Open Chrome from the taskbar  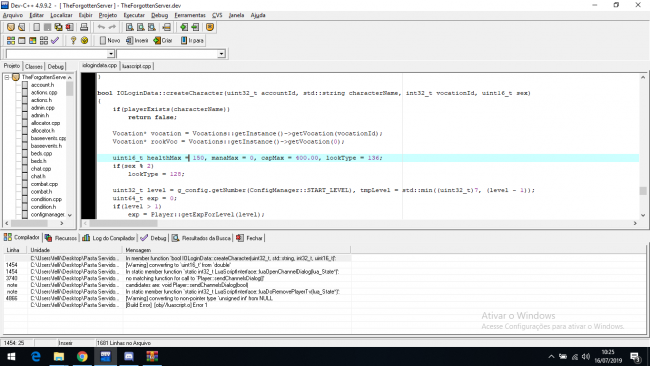click(82, 356)
